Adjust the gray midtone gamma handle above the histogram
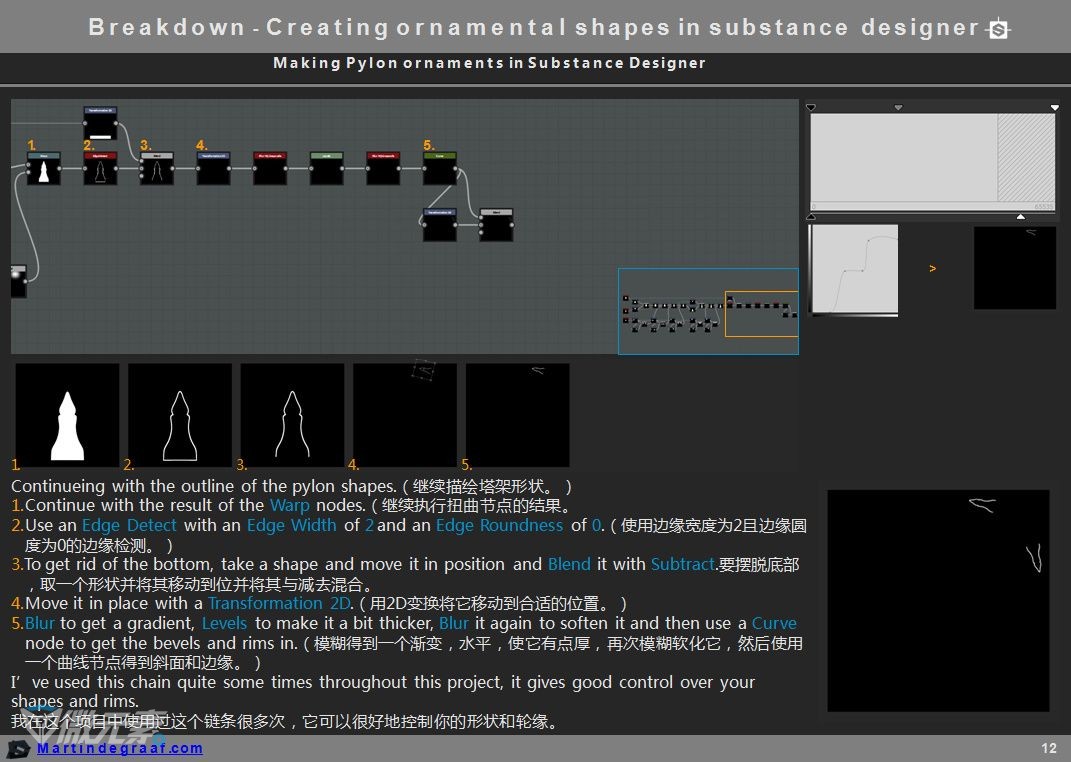 [x=898, y=107]
